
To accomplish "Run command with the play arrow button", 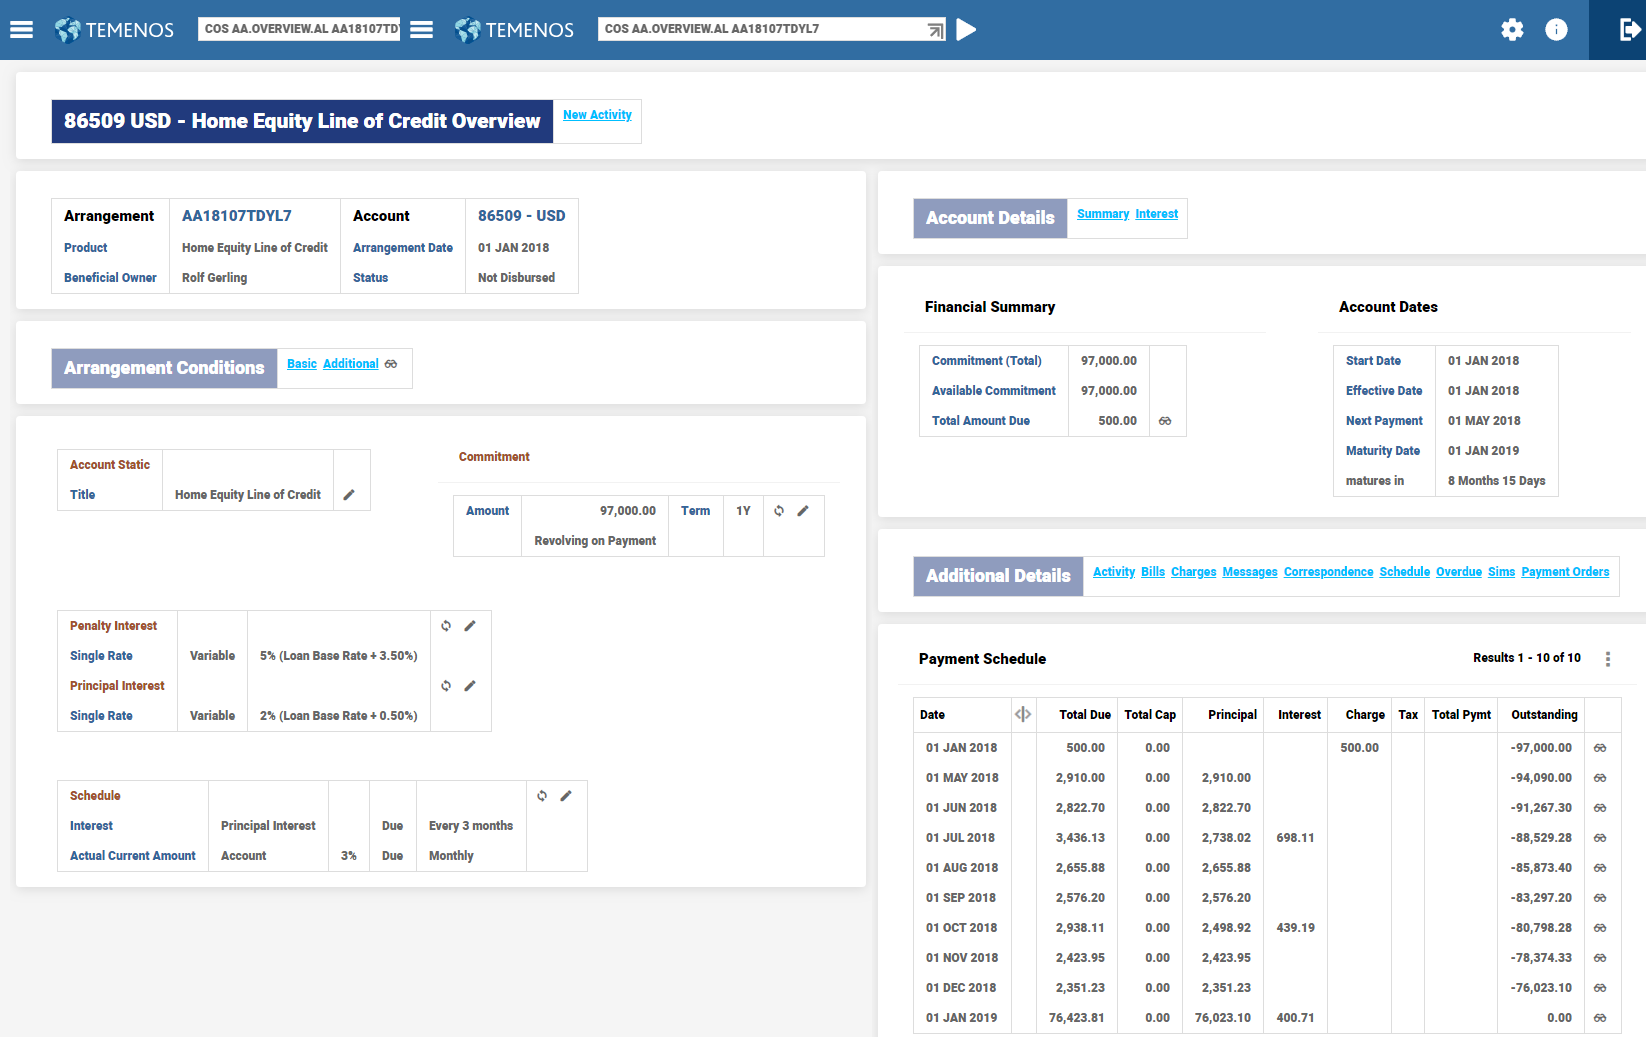I will coord(966,30).
